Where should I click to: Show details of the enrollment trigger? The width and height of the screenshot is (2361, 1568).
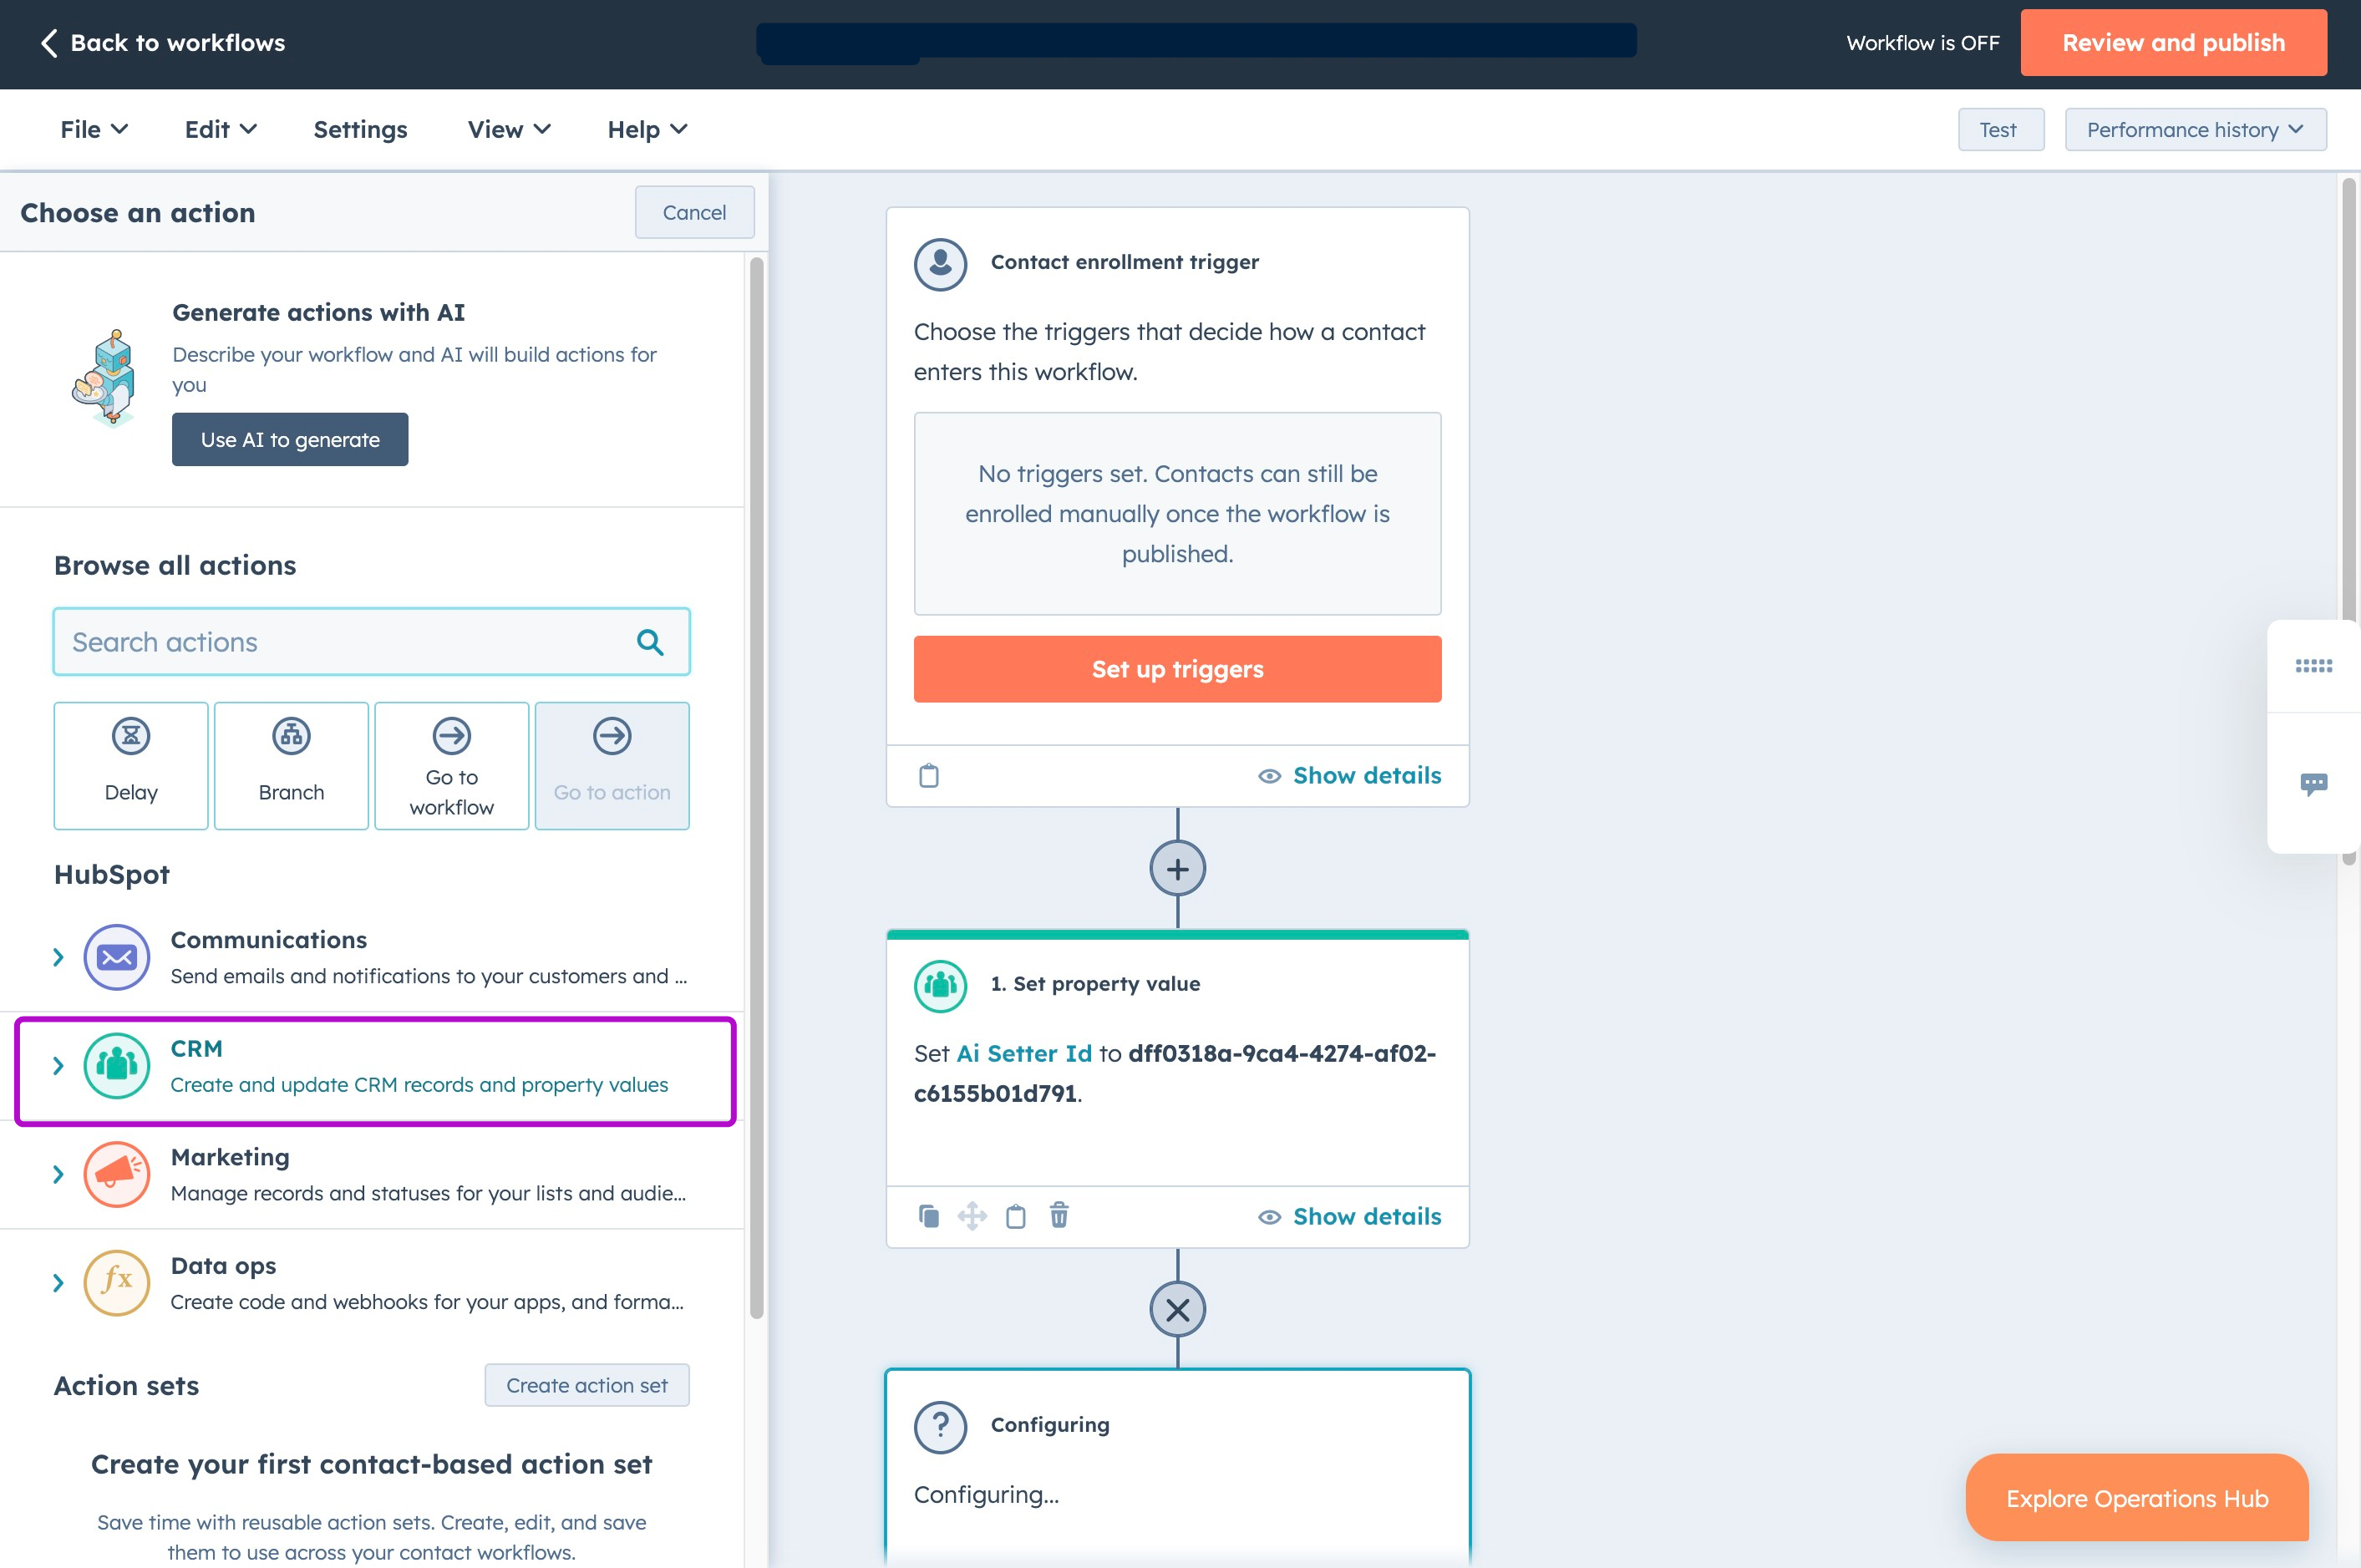click(x=1350, y=776)
